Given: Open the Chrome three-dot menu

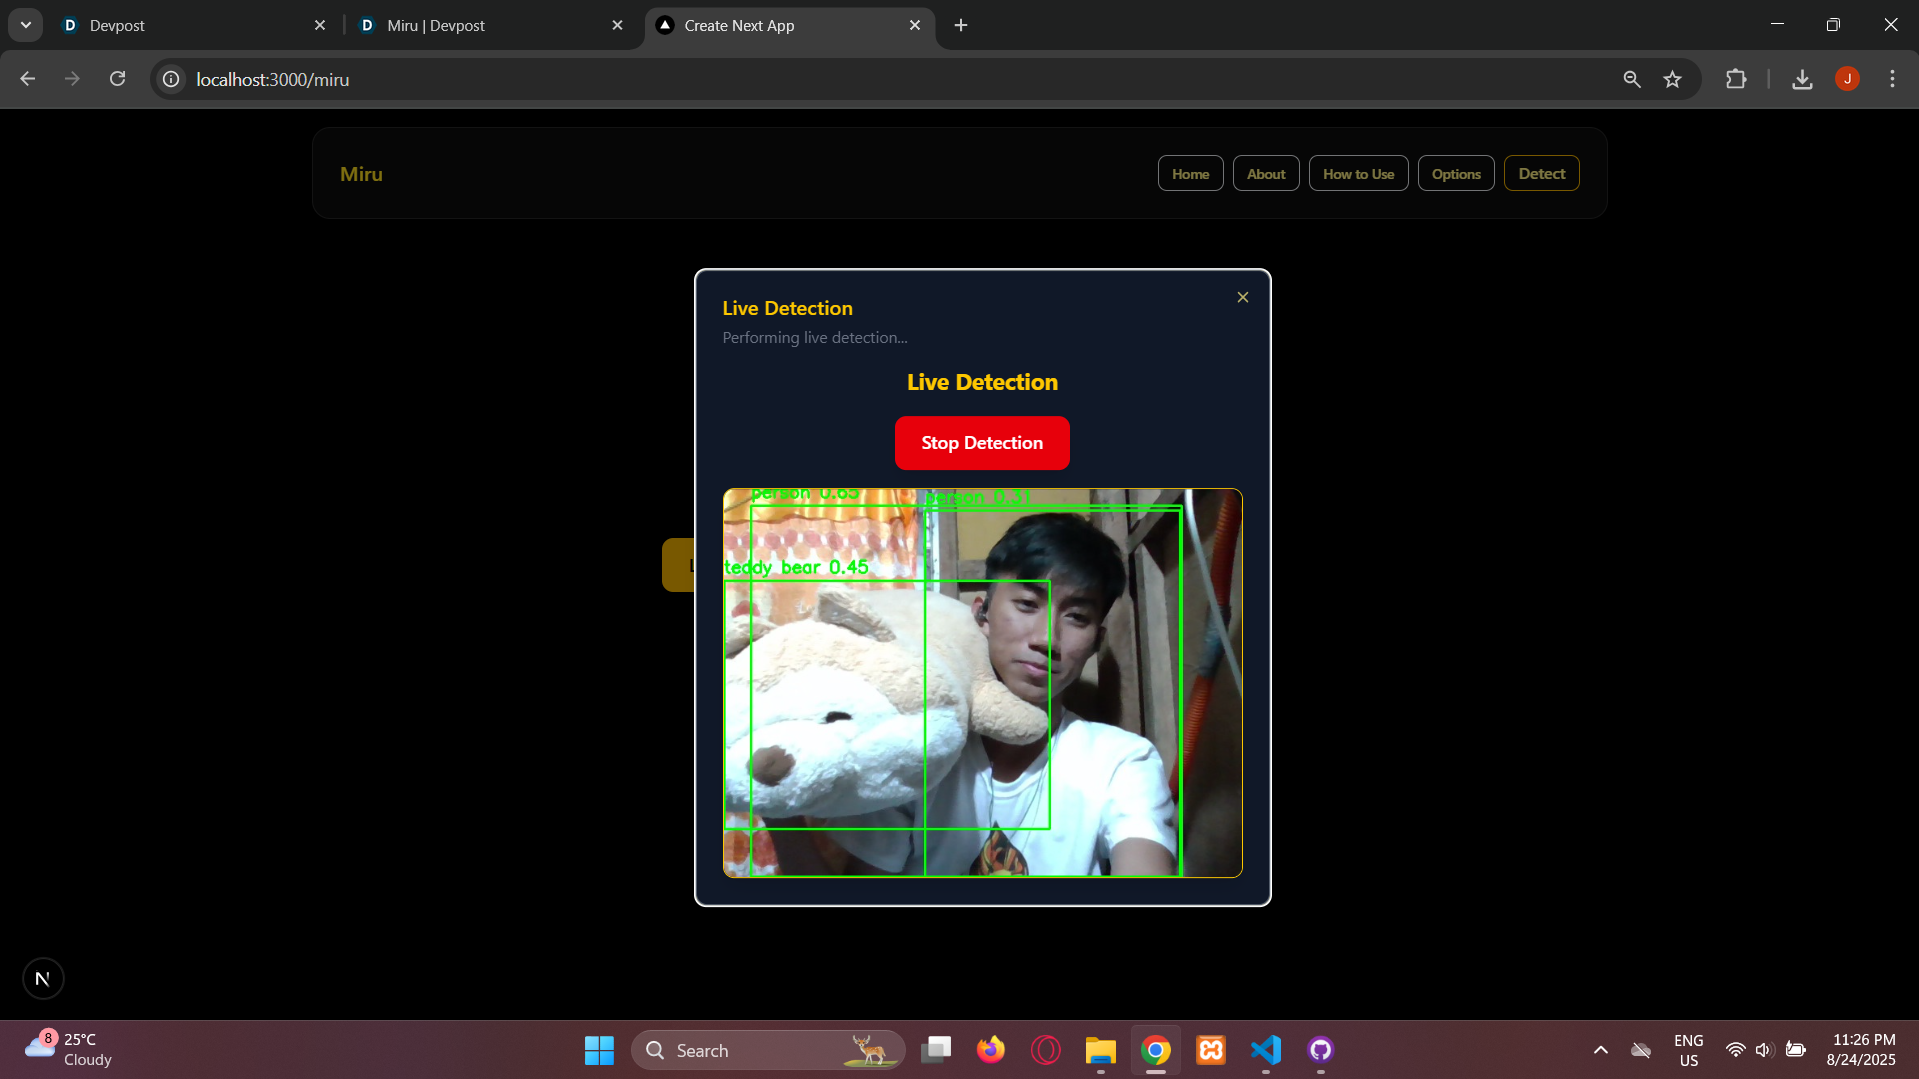Looking at the screenshot, I should [x=1892, y=79].
